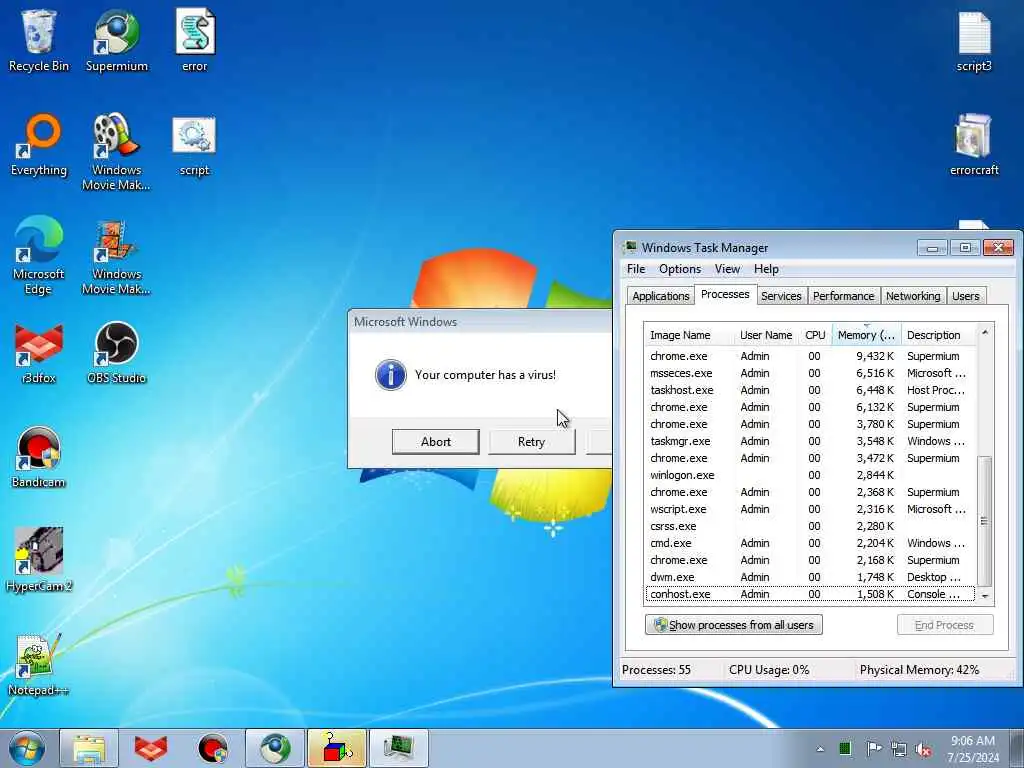The width and height of the screenshot is (1024, 768).
Task: Select the taskhost.exe process row
Action: point(810,390)
